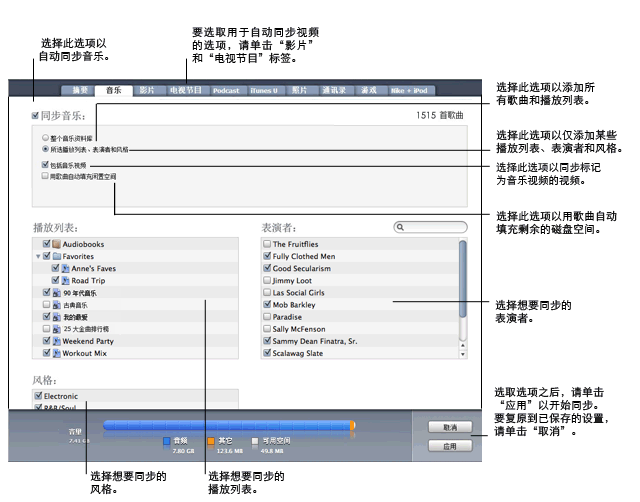Click the 25 大金曲排行榜 playlist icon
640x502 pixels.
57,329
